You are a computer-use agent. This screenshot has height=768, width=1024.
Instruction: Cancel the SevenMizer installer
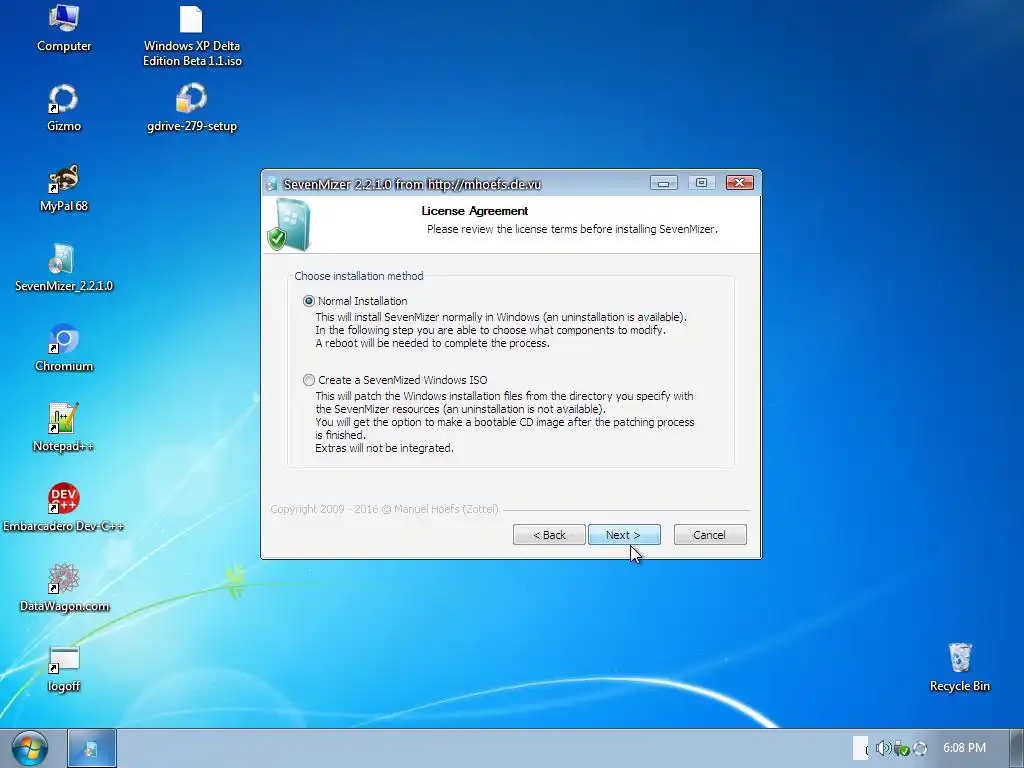coord(710,535)
